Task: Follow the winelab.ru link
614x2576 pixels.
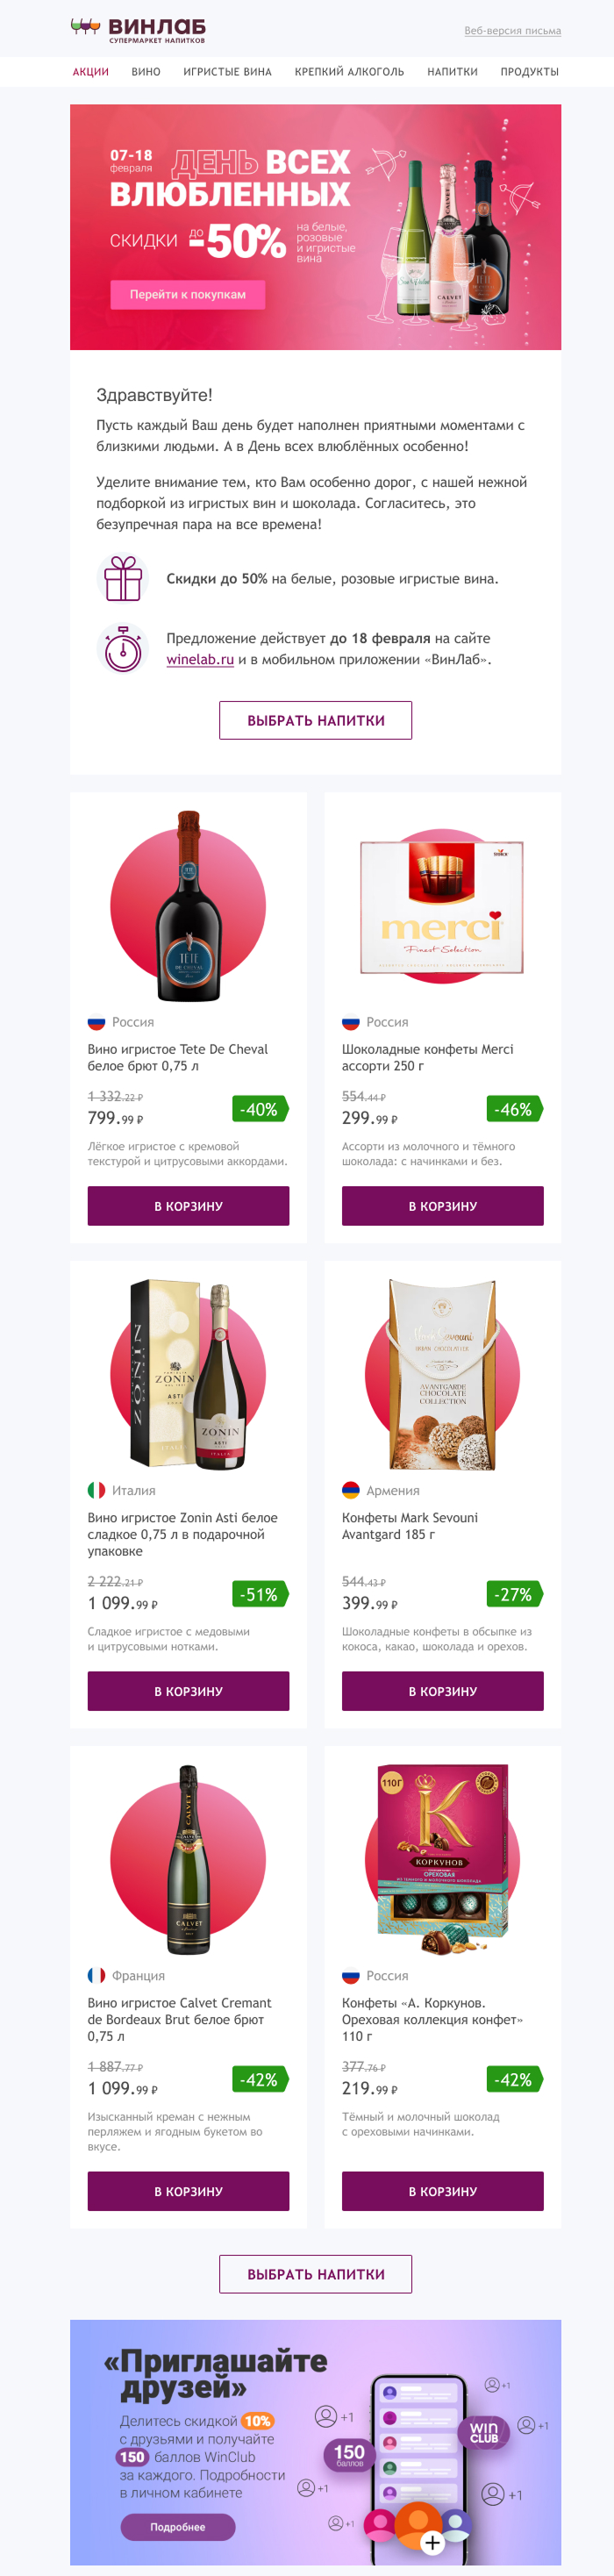Action: [x=200, y=660]
